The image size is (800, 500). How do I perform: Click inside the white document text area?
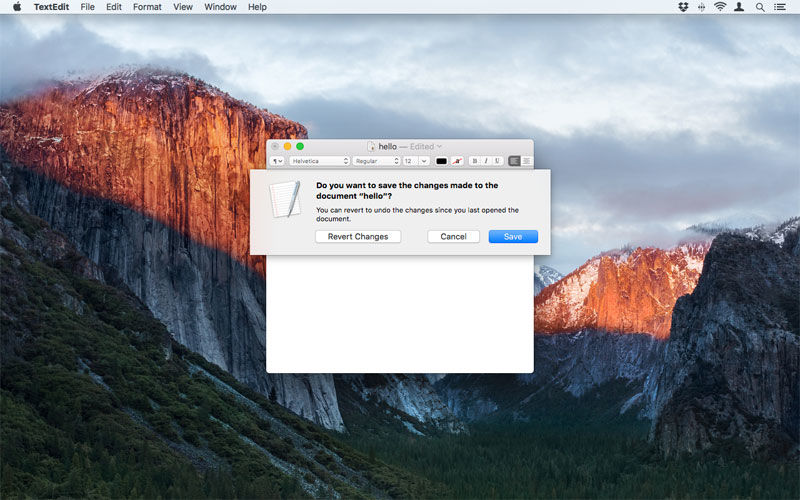(400, 314)
